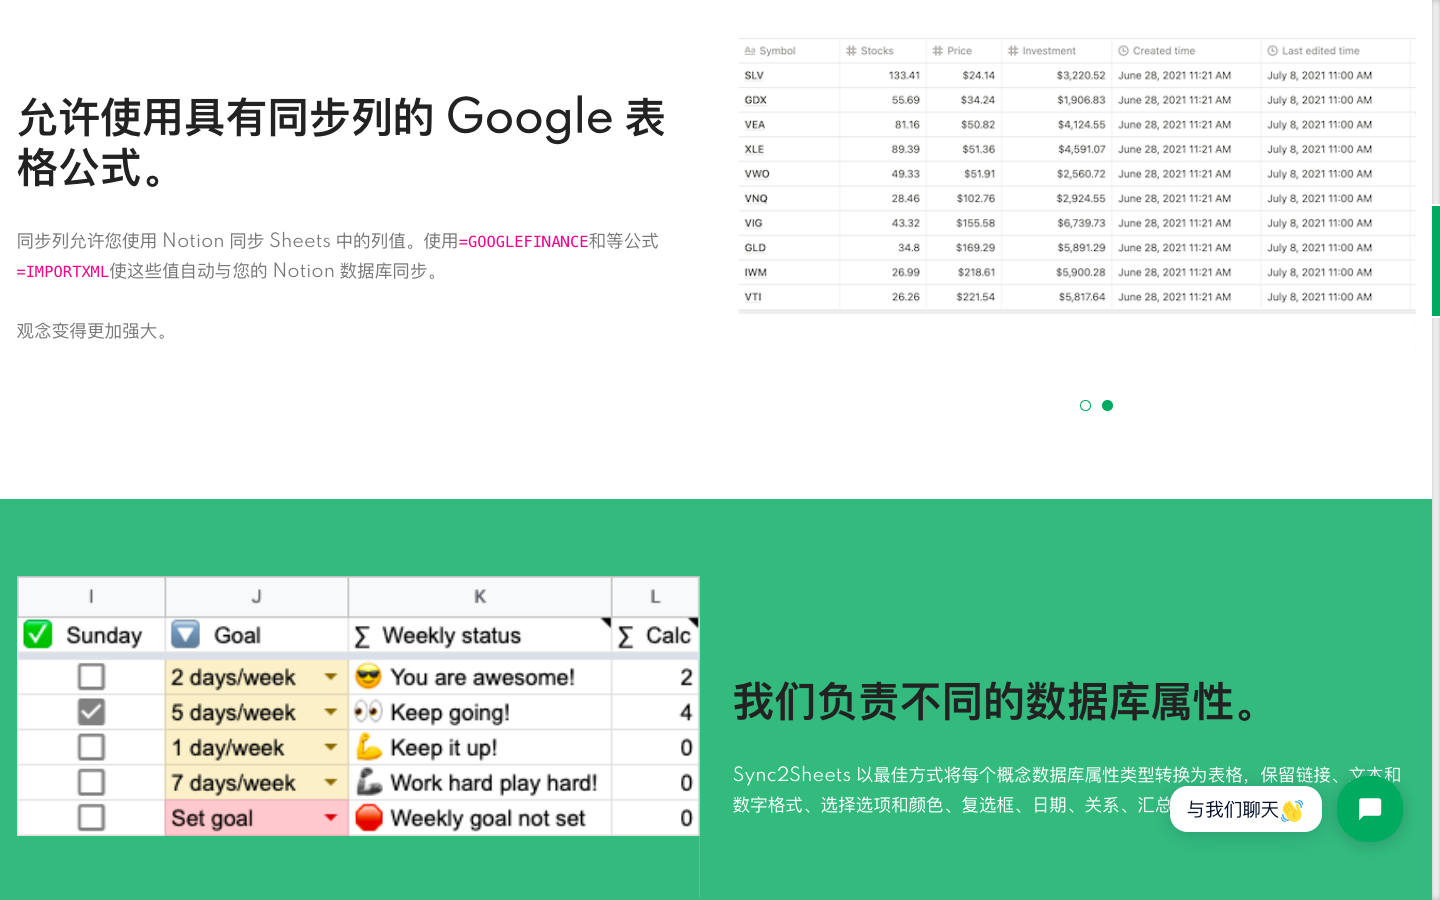Screen dimensions: 1440x900
Task: Click the Notion stock table screenshot
Action: coord(1076,175)
